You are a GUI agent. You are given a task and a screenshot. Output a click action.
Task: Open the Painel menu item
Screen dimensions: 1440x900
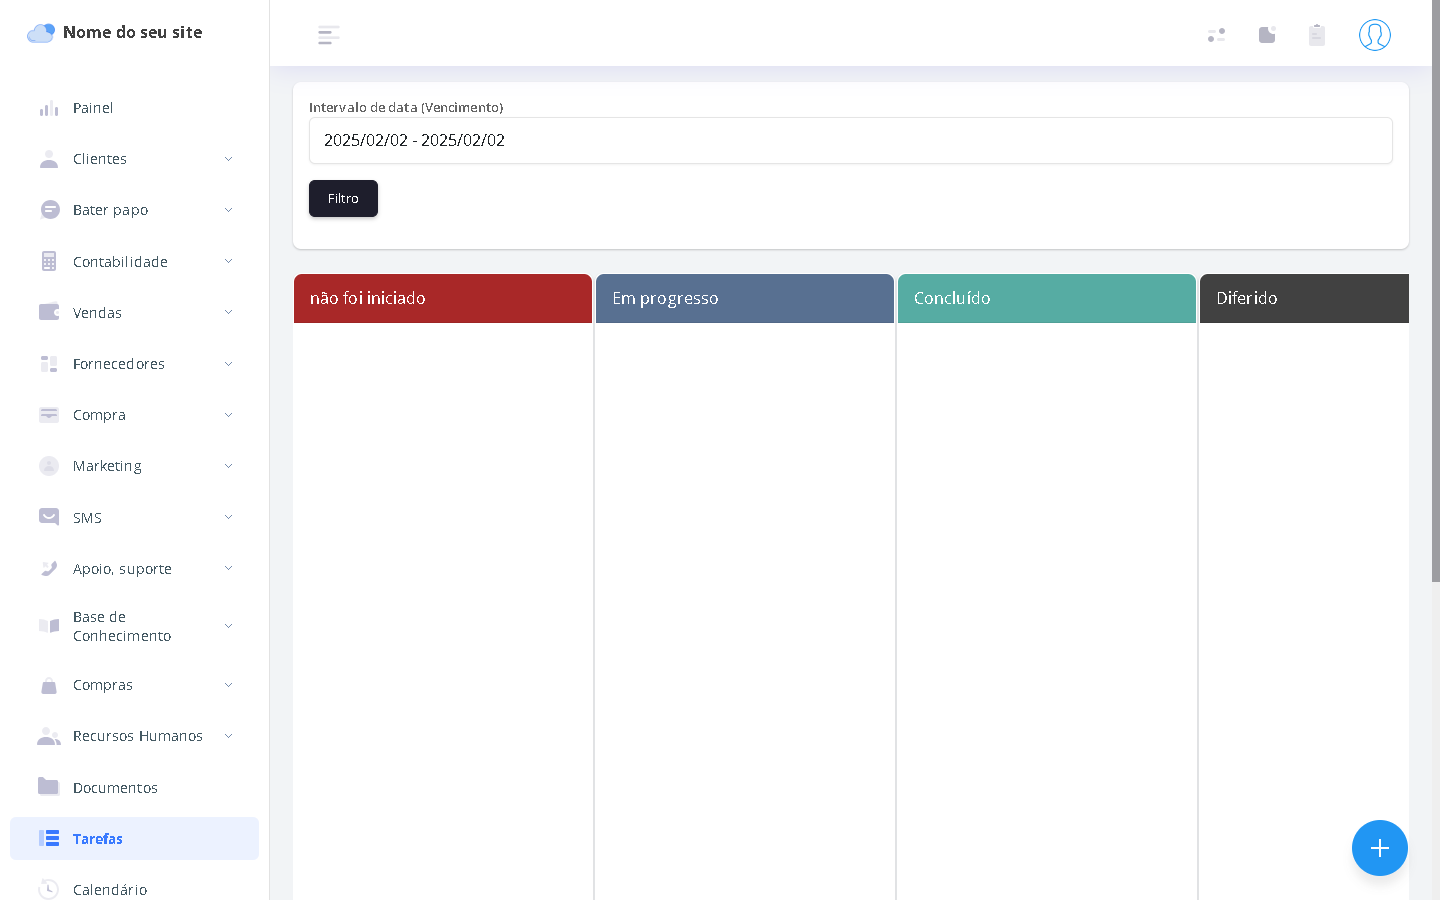click(92, 108)
